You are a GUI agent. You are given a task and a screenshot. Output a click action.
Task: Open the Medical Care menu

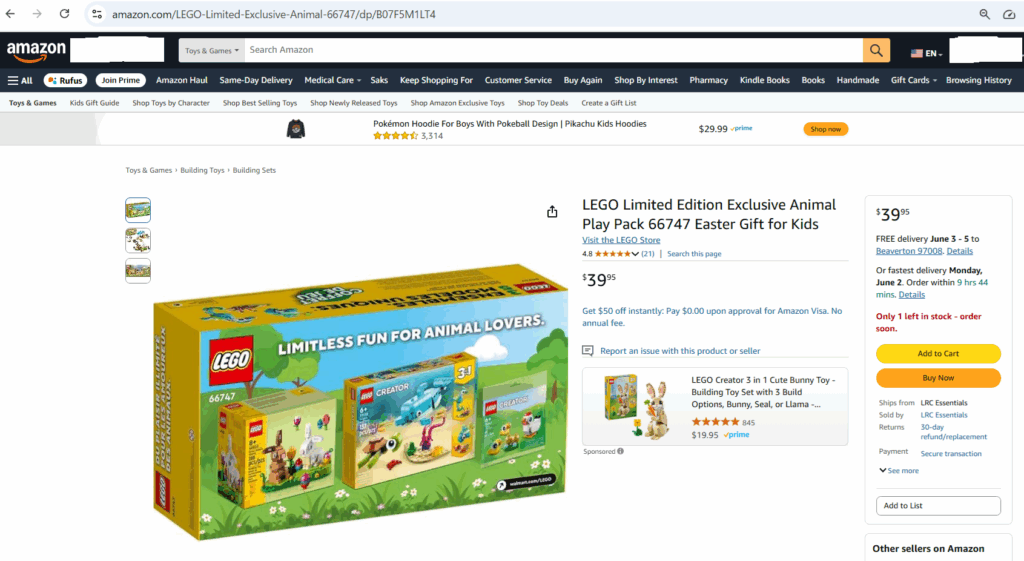[332, 80]
